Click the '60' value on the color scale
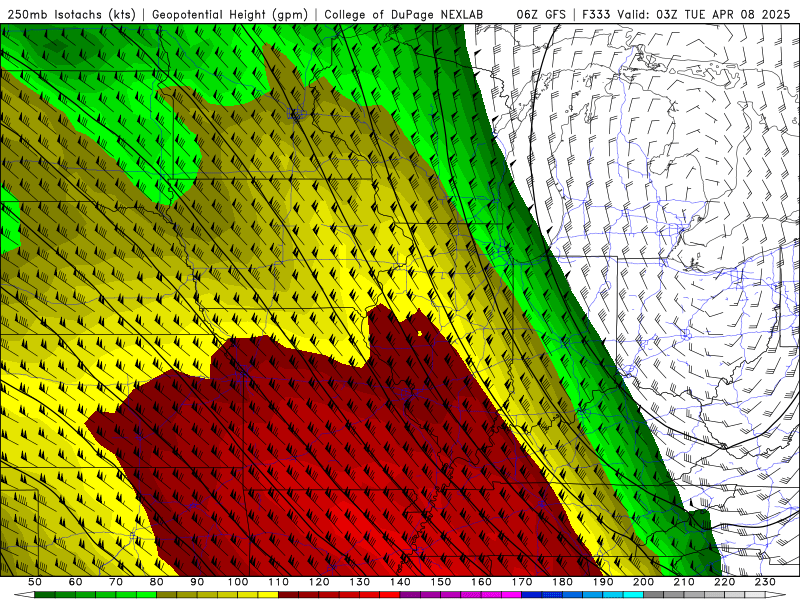 tap(76, 582)
